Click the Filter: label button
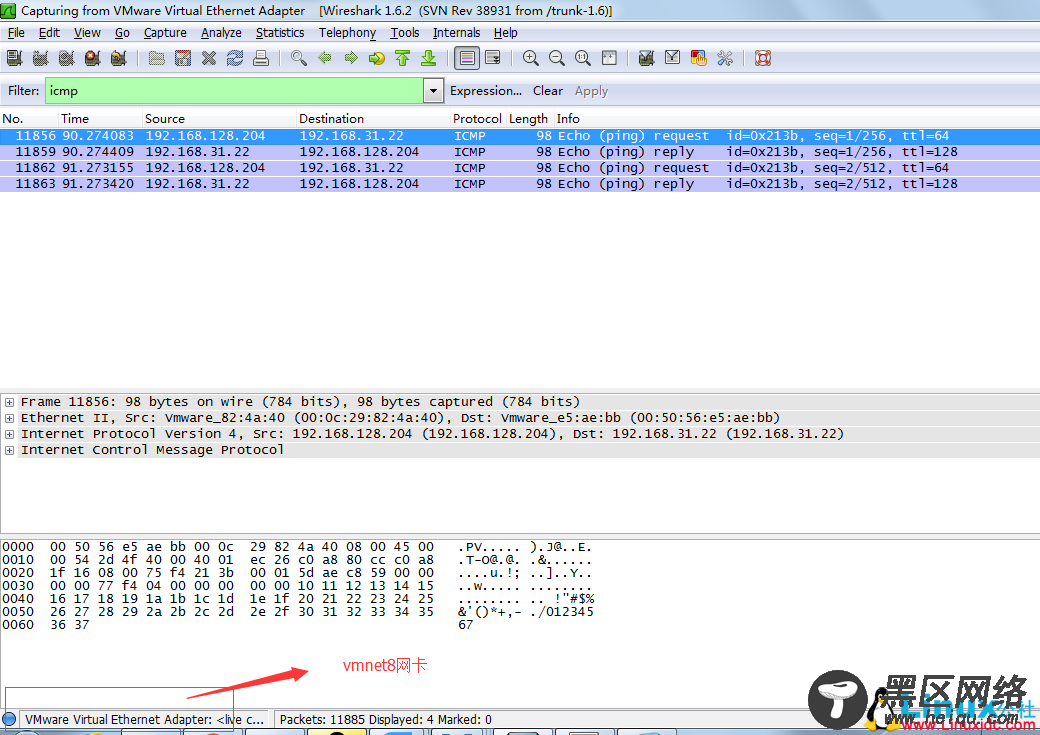The image size is (1040, 735). click(x=23, y=91)
